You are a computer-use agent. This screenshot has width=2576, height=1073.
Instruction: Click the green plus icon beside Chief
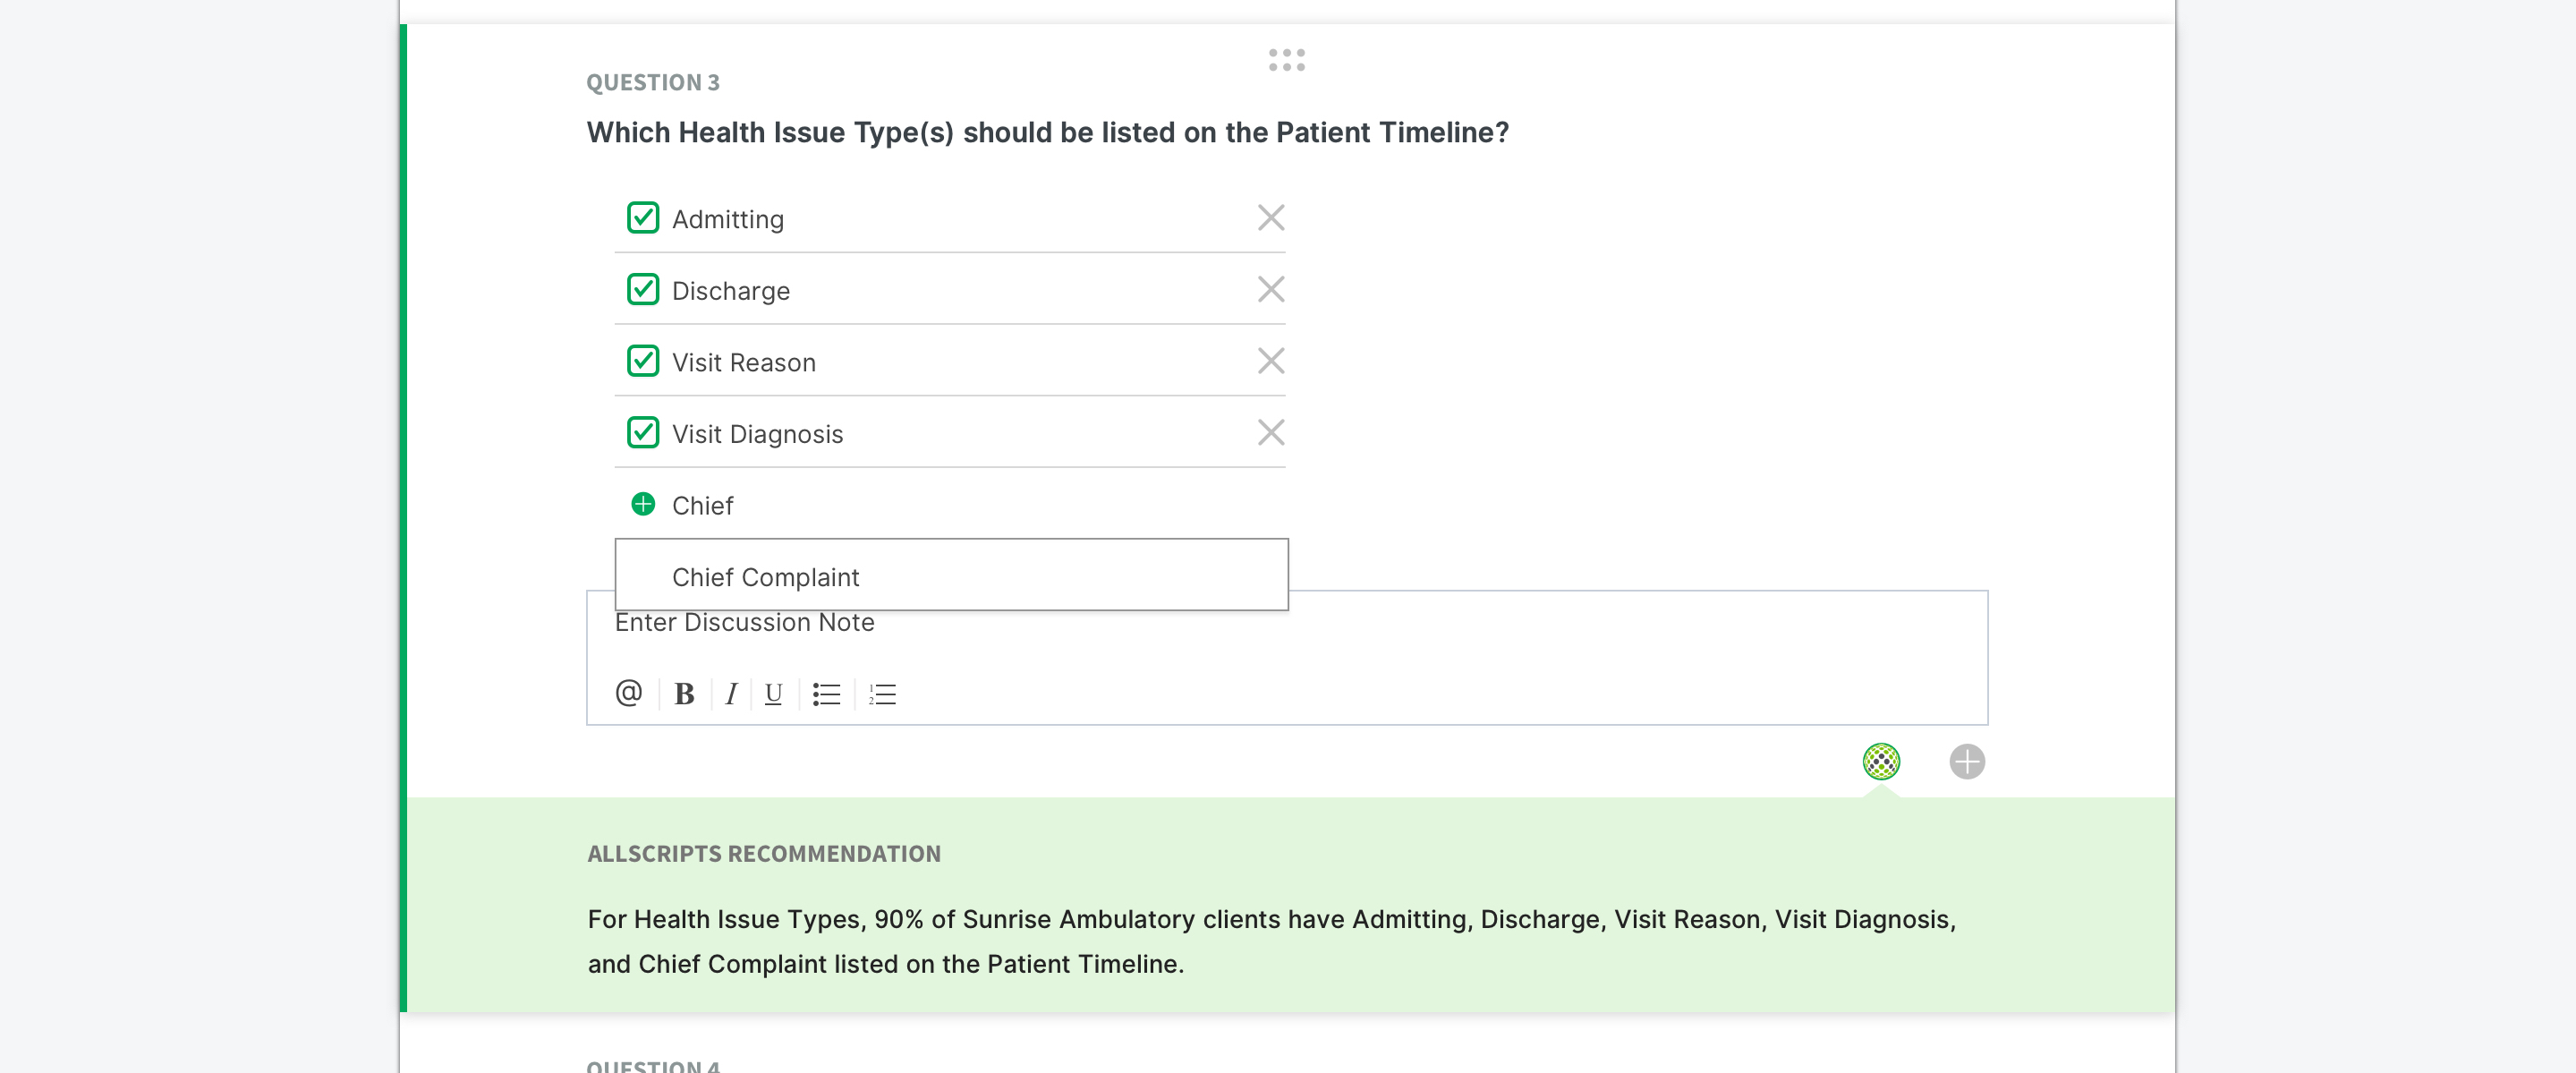pyautogui.click(x=643, y=504)
